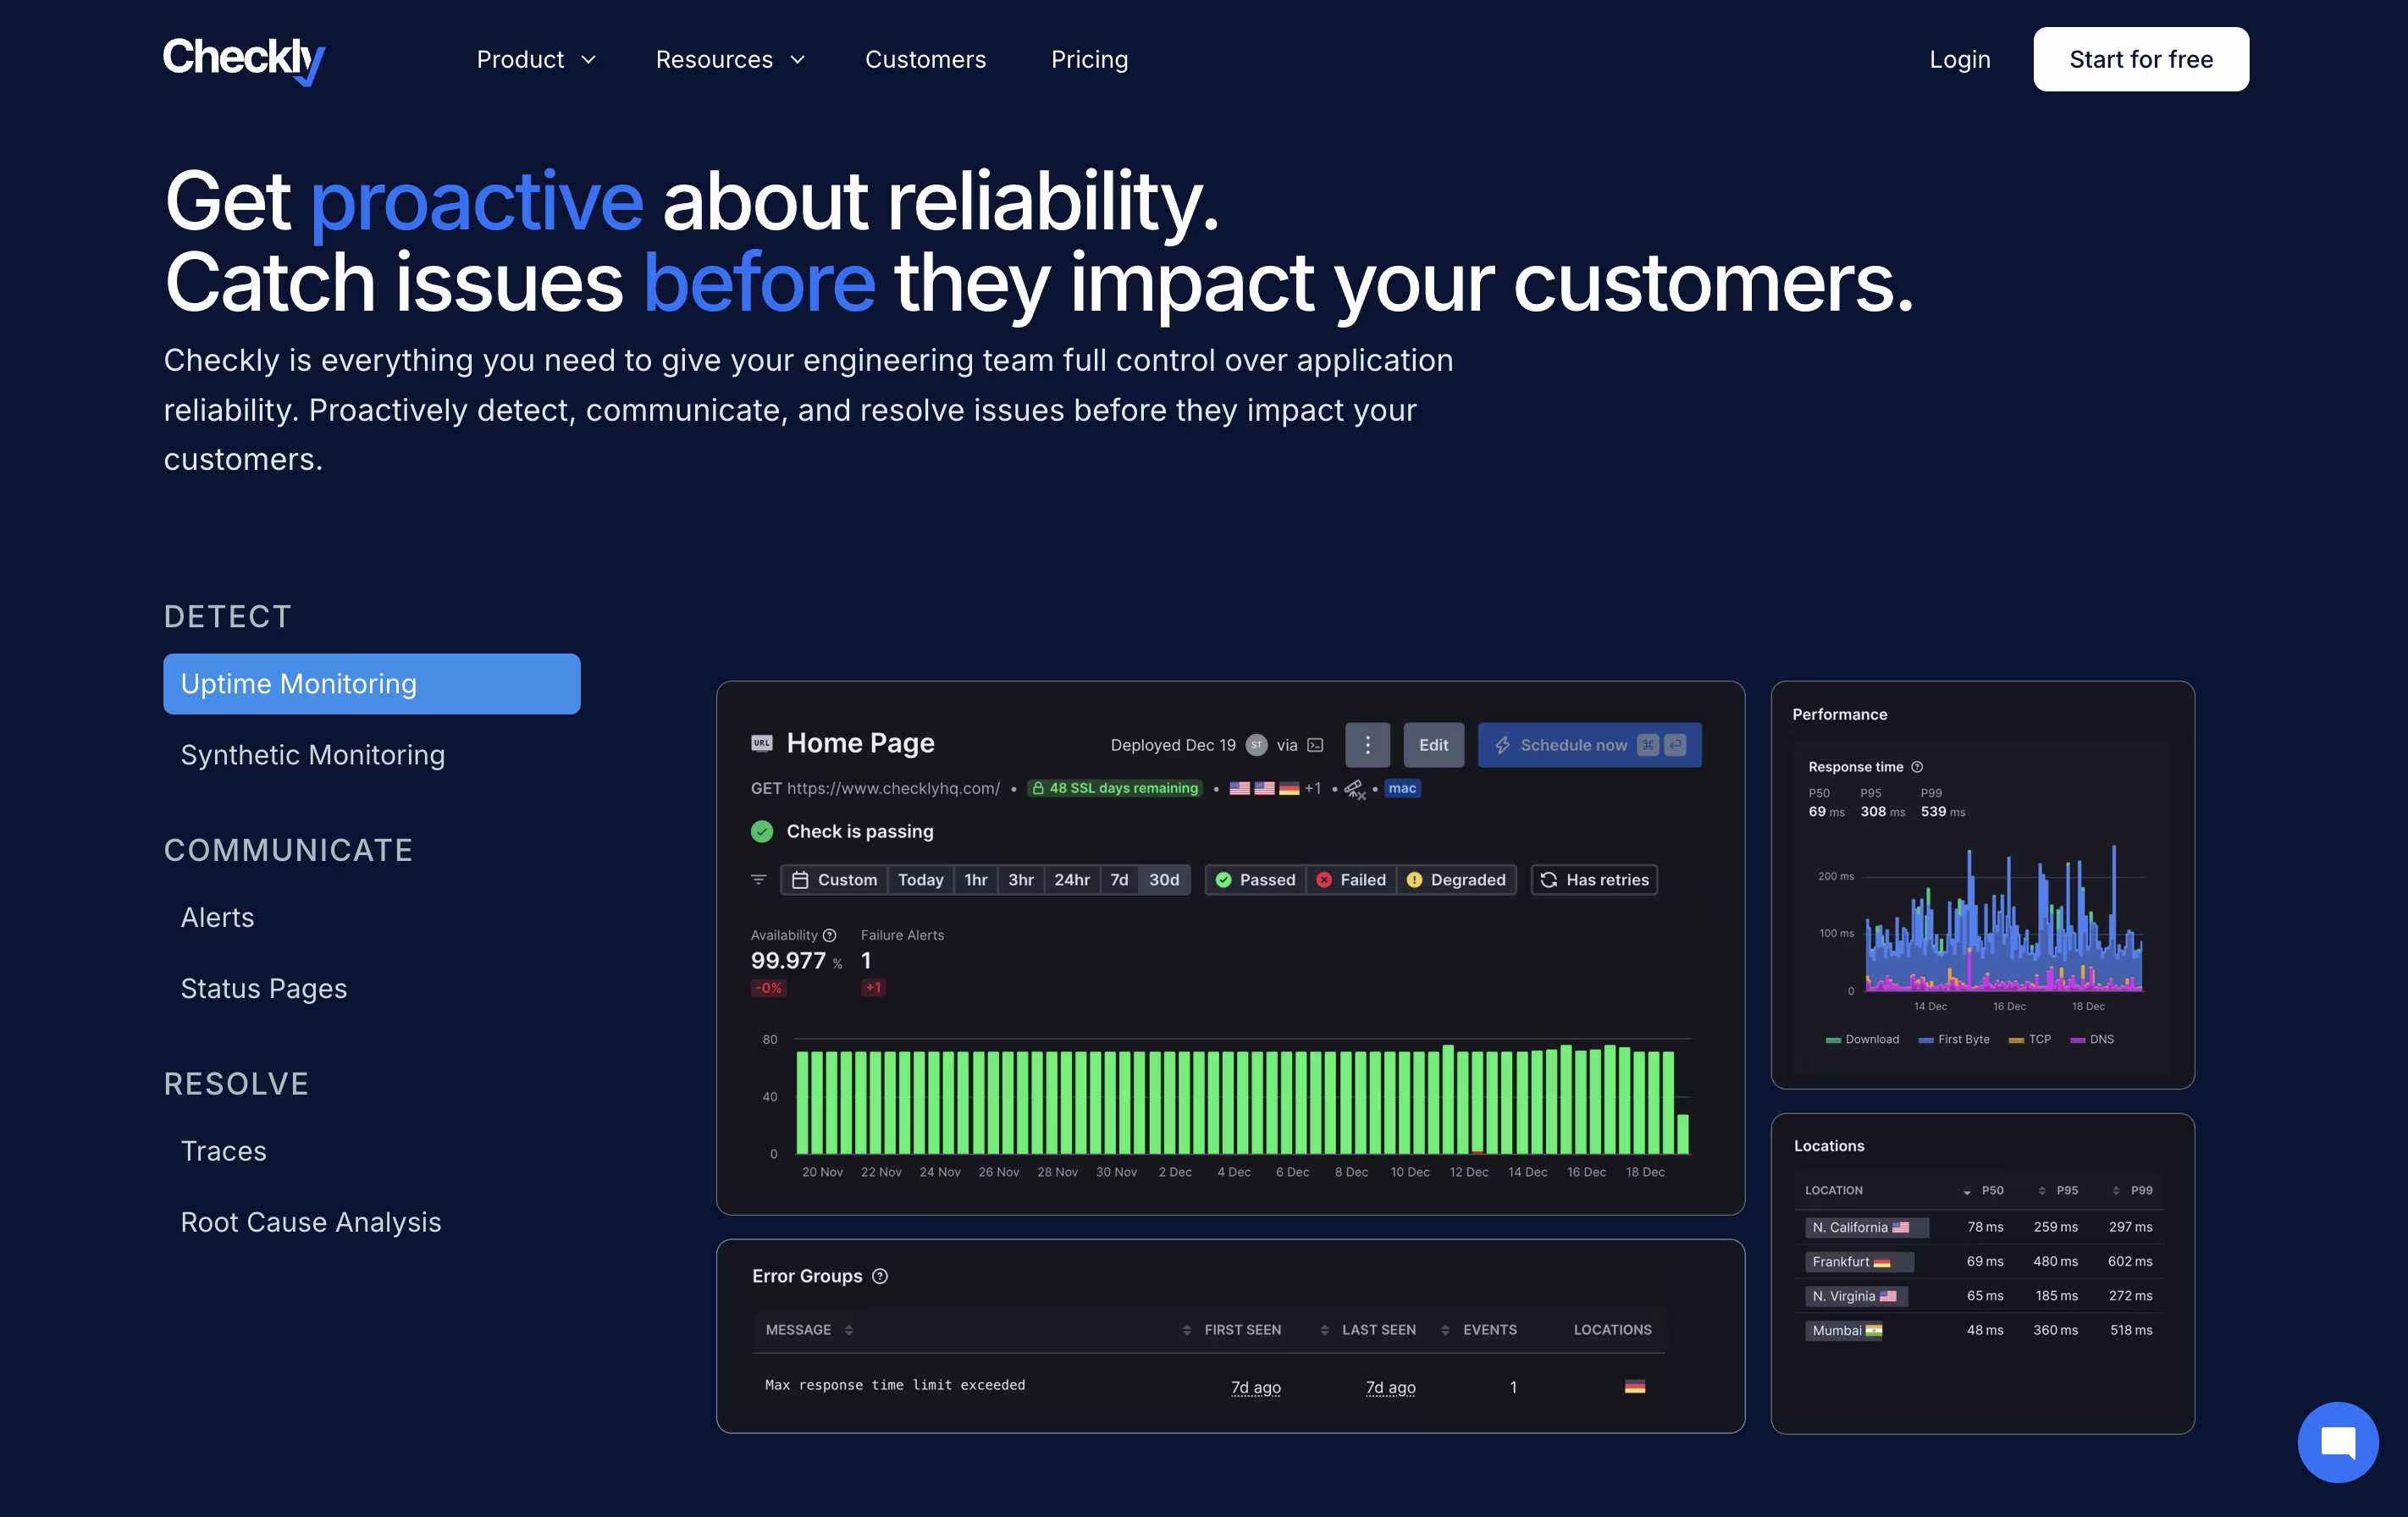This screenshot has width=2408, height=1517.
Task: Toggle the Passed results filter
Action: 1255,880
